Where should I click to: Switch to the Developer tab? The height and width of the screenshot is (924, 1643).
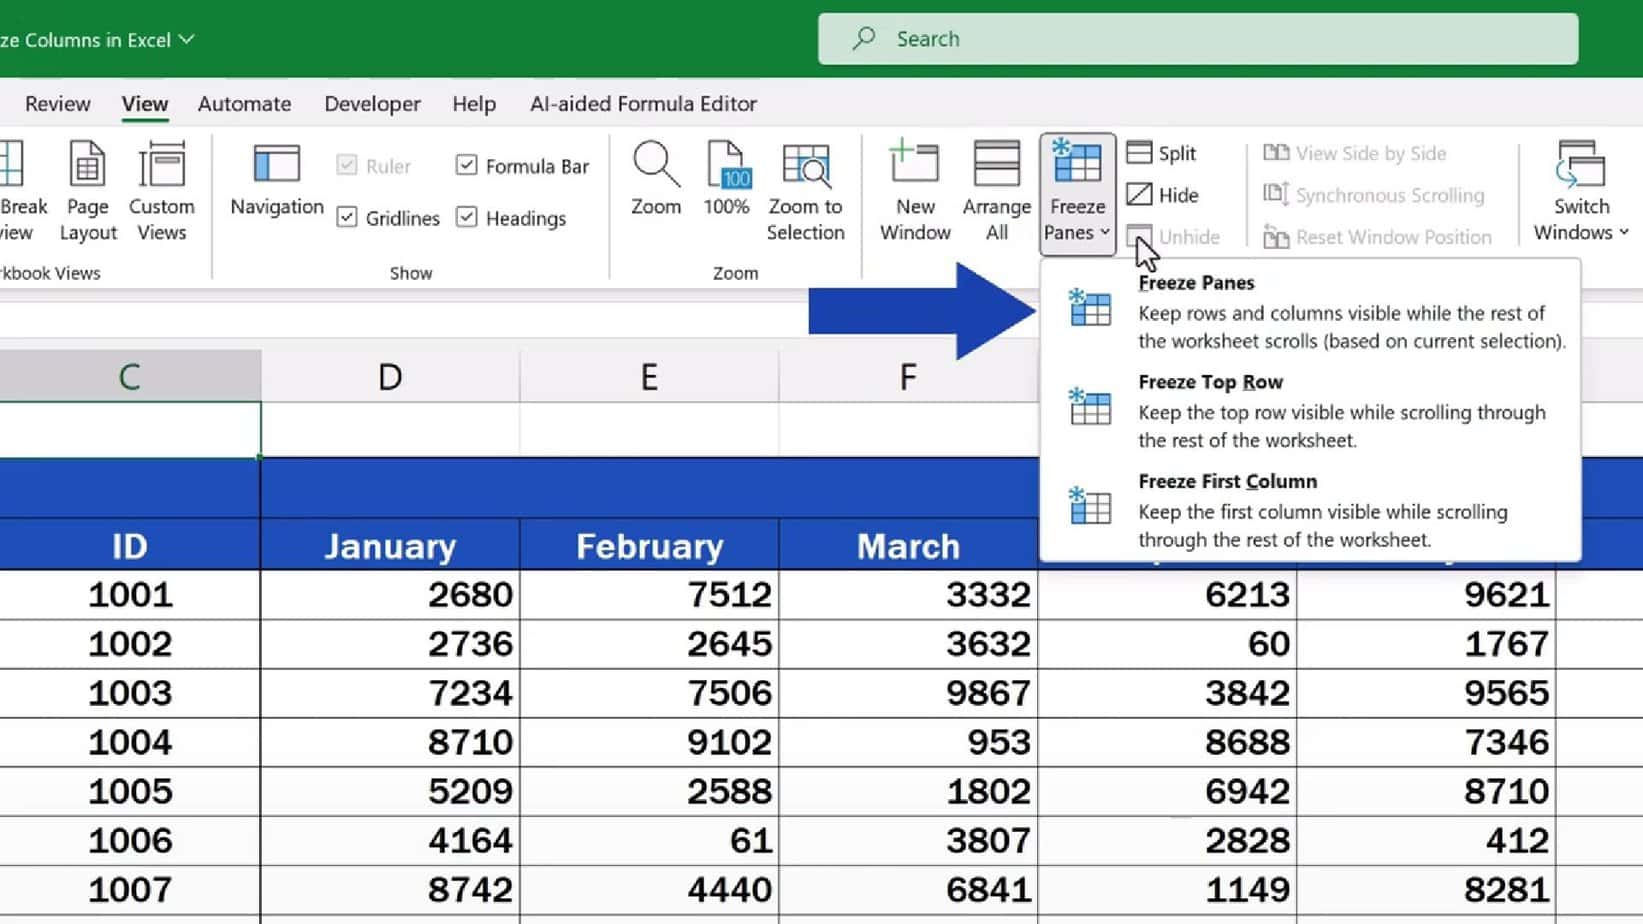[372, 103]
